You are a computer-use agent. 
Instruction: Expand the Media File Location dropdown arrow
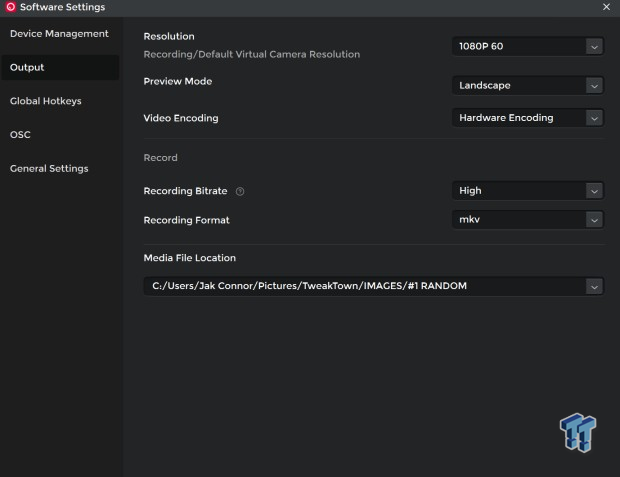coord(594,287)
